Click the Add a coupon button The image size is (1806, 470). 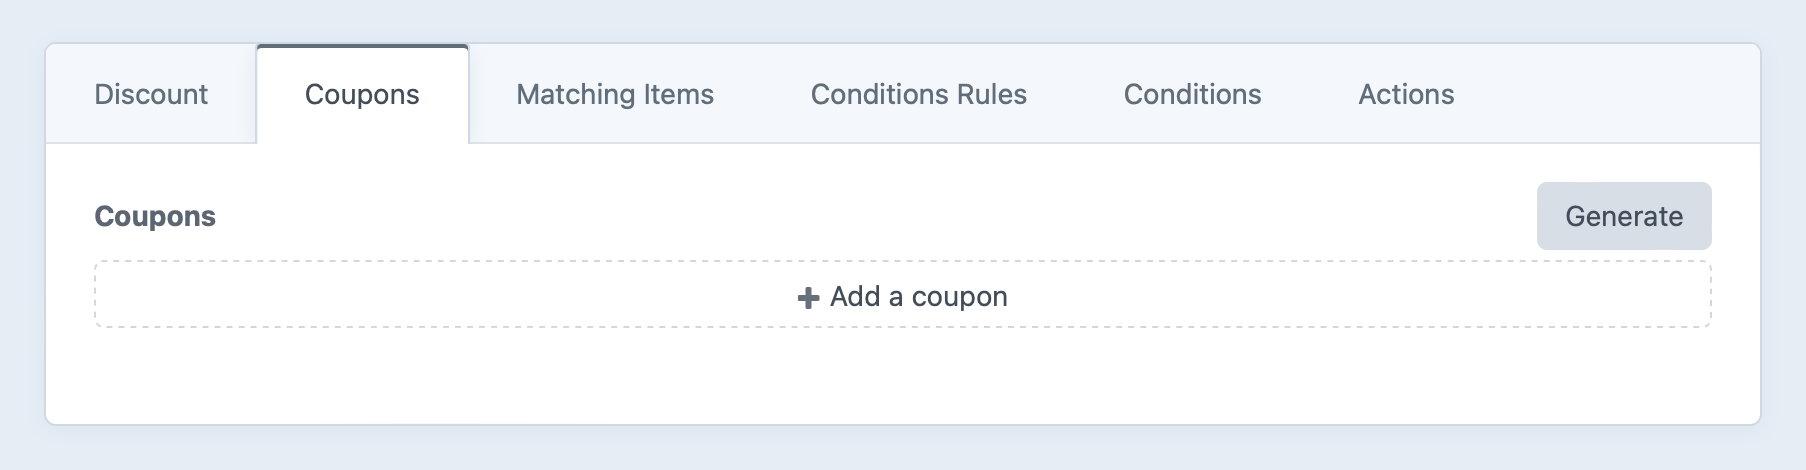click(902, 296)
